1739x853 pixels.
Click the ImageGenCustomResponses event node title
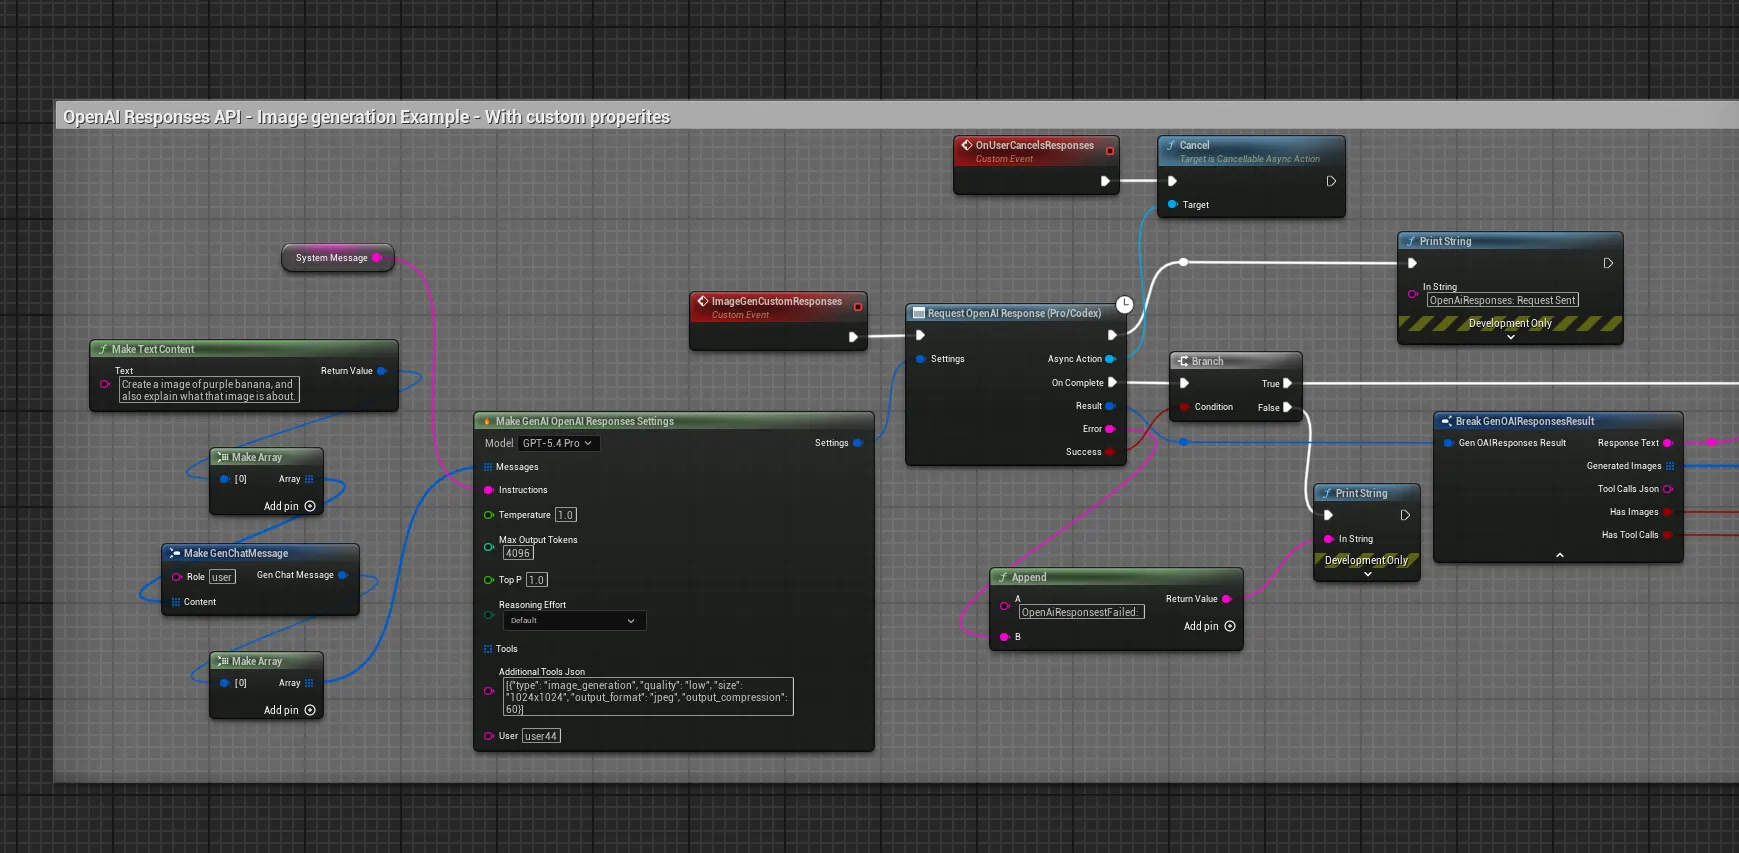click(776, 301)
